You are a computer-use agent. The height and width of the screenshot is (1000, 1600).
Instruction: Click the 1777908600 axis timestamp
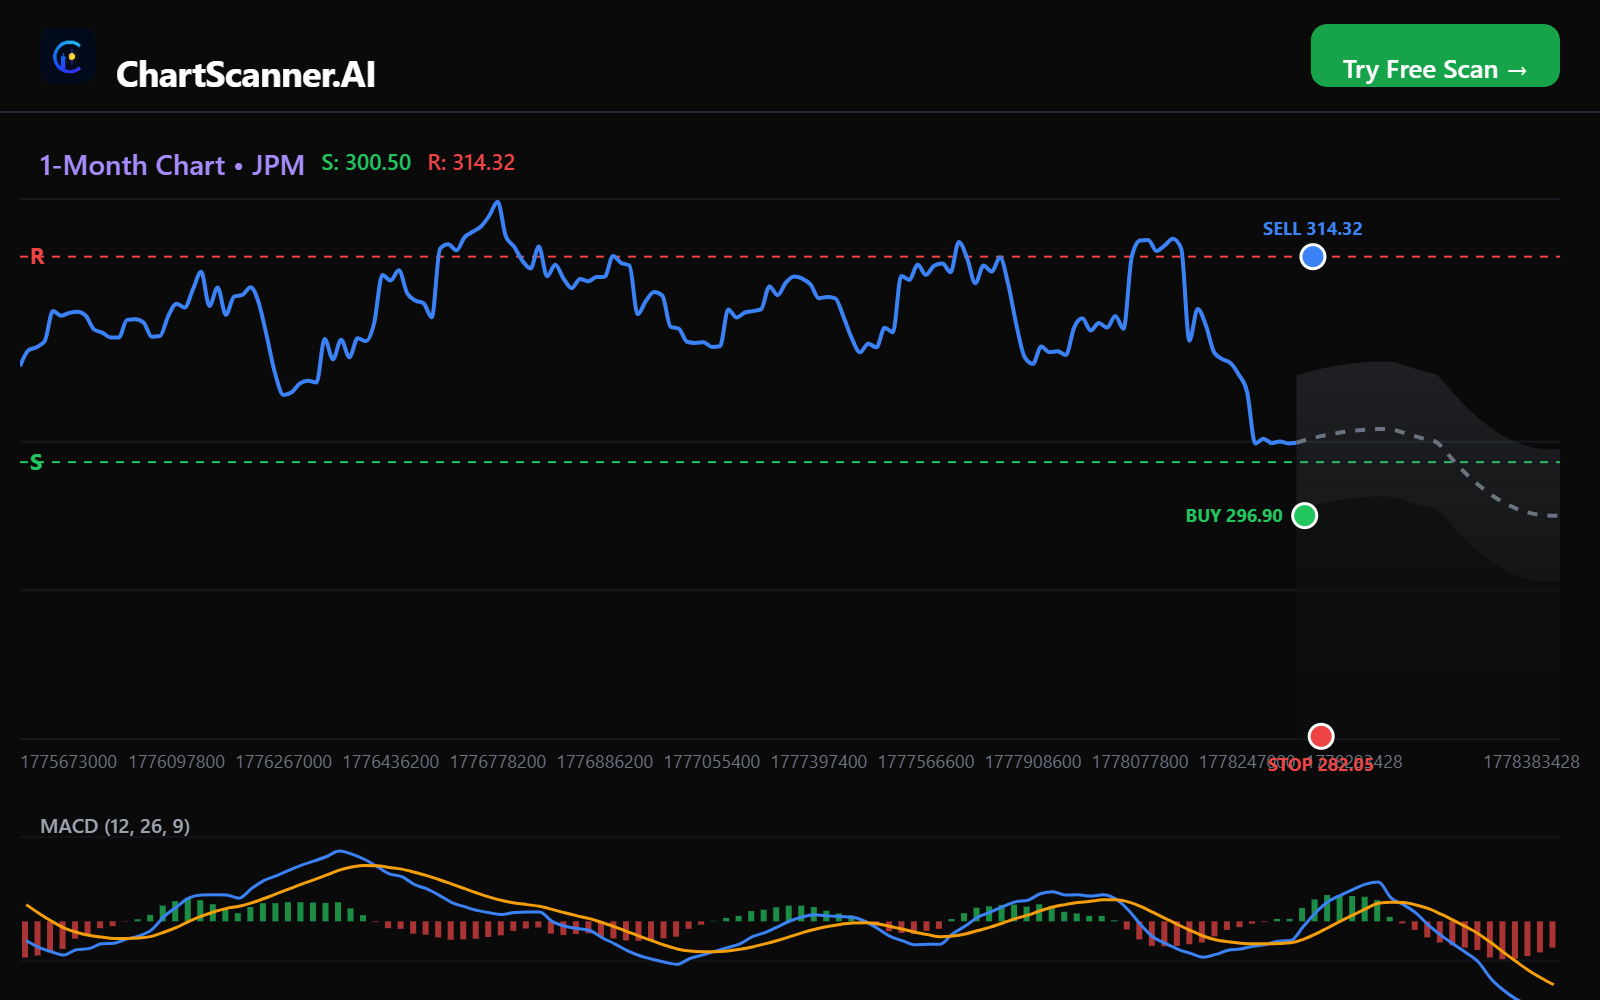point(1033,762)
